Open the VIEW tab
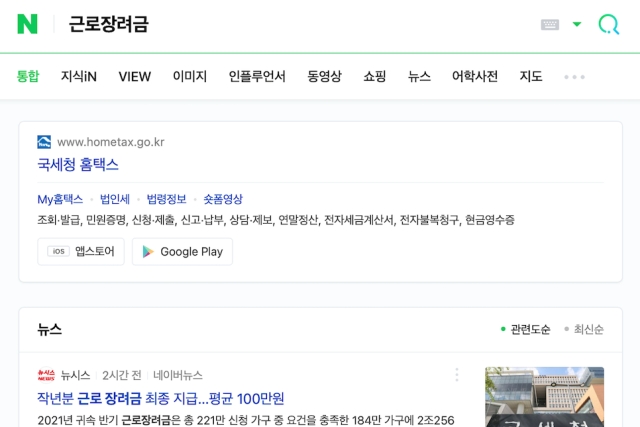This screenshot has width=640, height=427. click(x=135, y=76)
